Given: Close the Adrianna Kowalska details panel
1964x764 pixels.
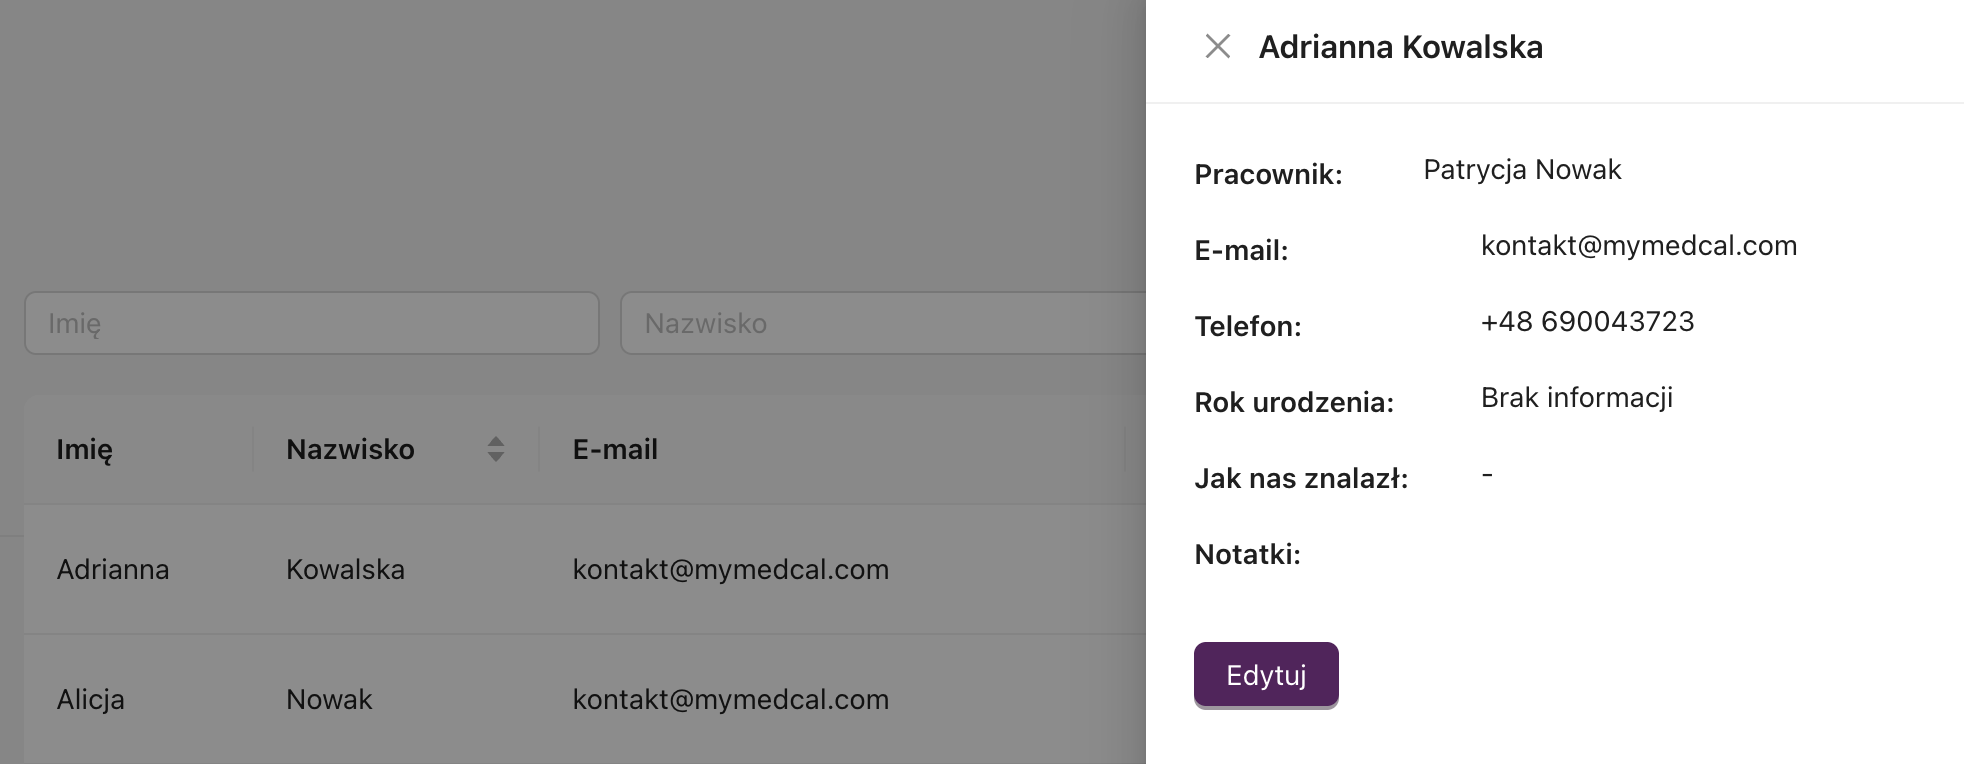Looking at the screenshot, I should pyautogui.click(x=1217, y=46).
